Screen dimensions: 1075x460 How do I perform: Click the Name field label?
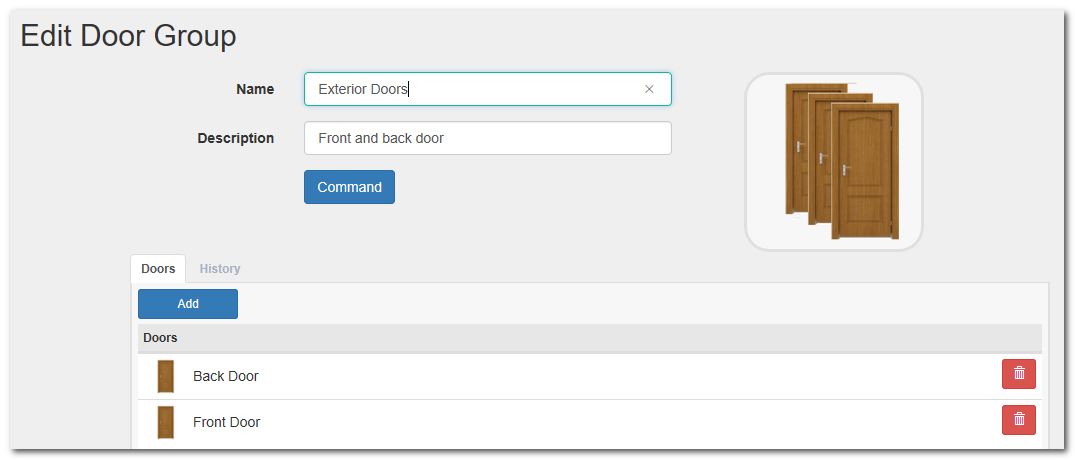(255, 89)
